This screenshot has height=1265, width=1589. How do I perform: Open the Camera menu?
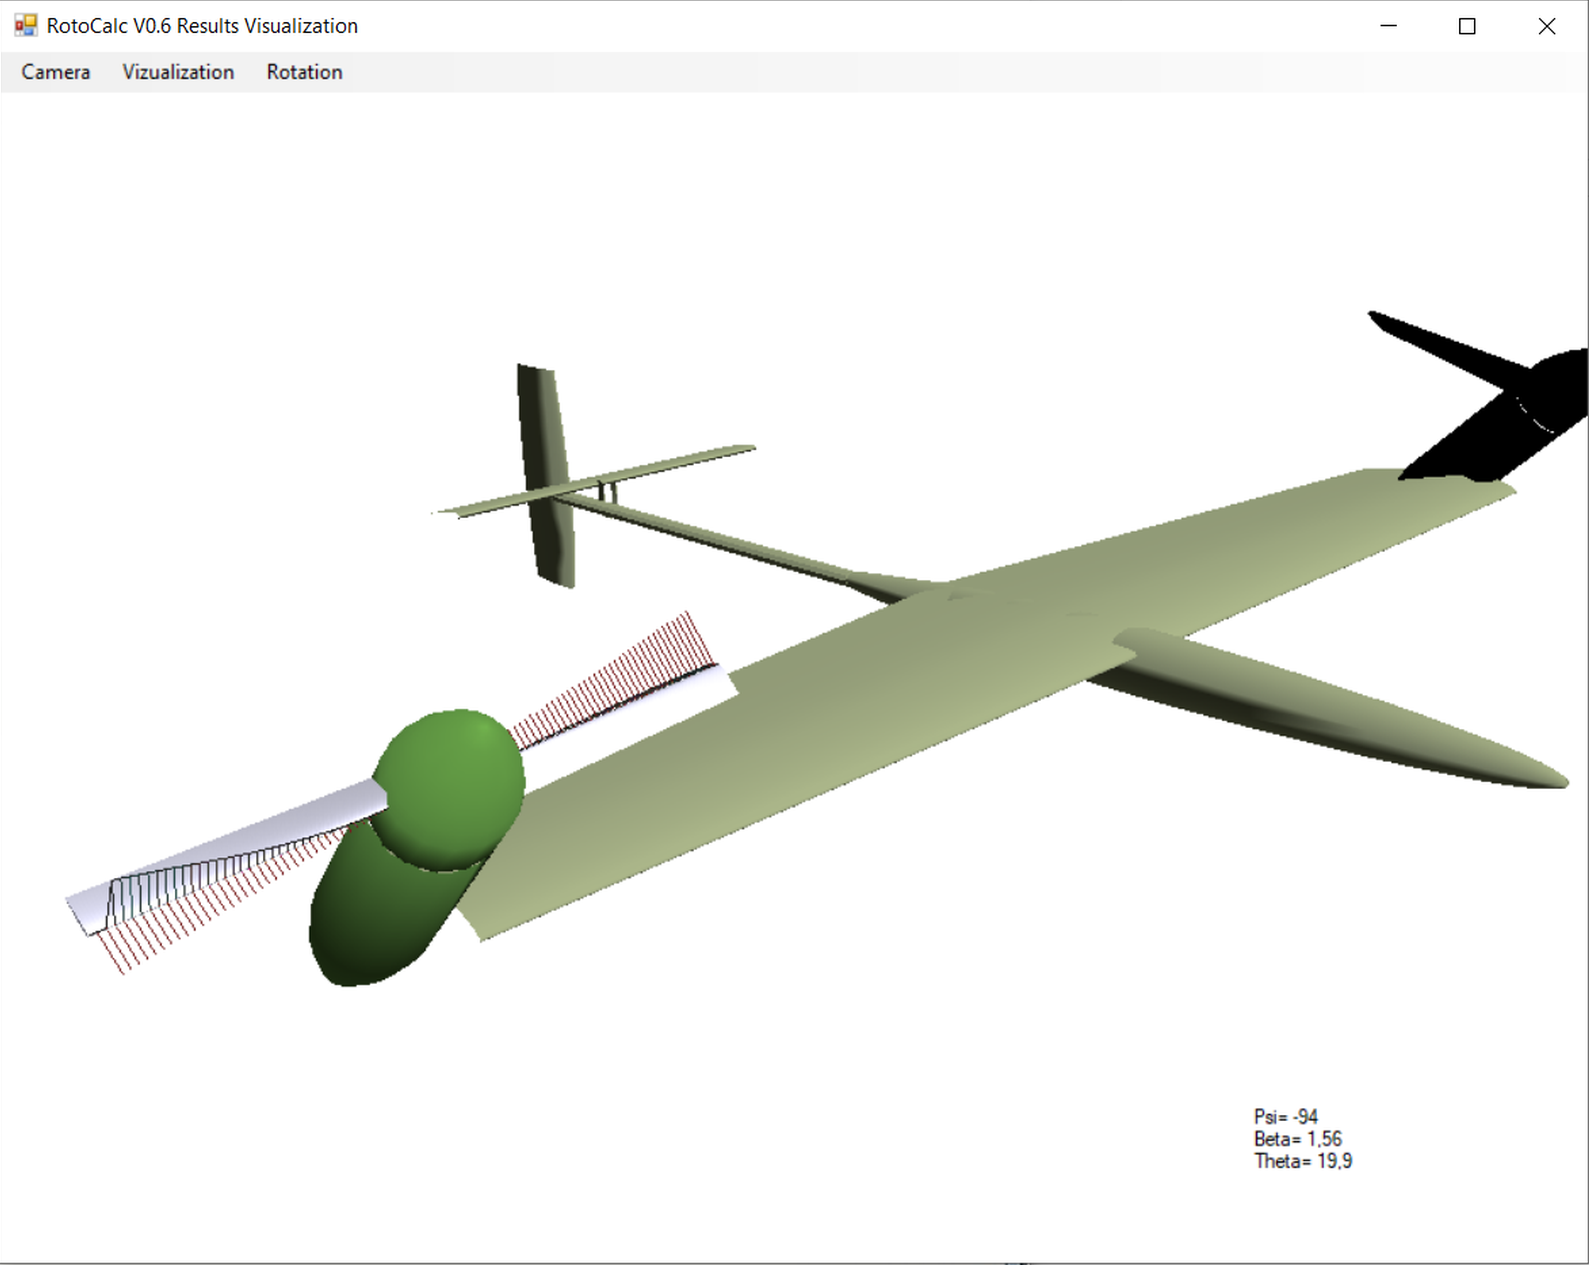click(56, 72)
